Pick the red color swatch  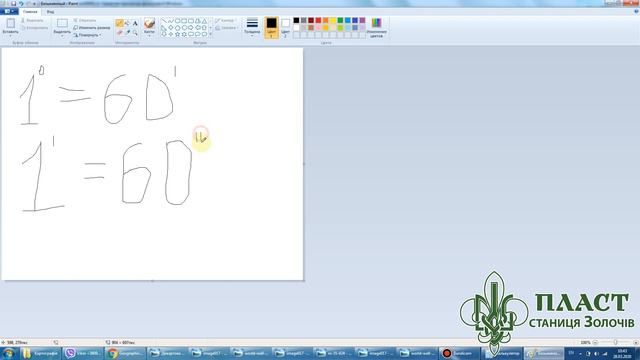click(x=318, y=20)
